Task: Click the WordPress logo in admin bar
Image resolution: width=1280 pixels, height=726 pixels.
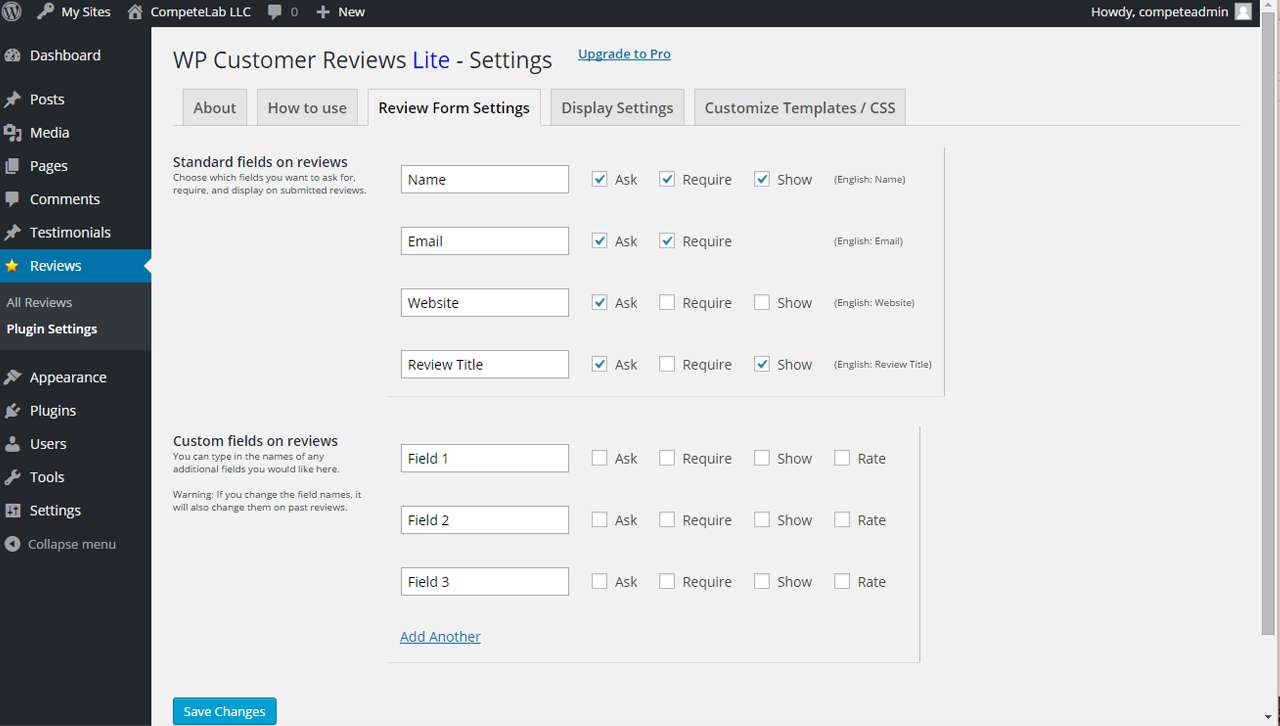Action: [x=13, y=11]
